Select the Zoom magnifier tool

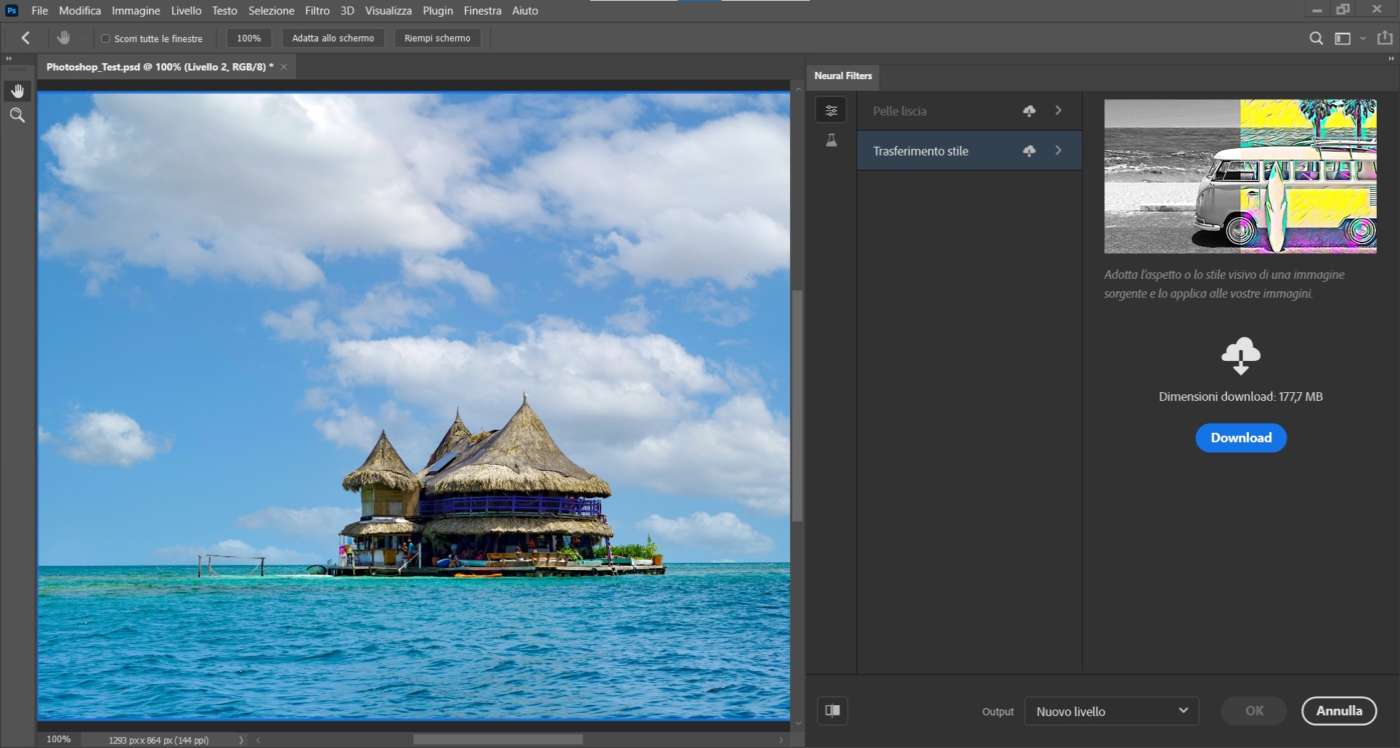[17, 116]
